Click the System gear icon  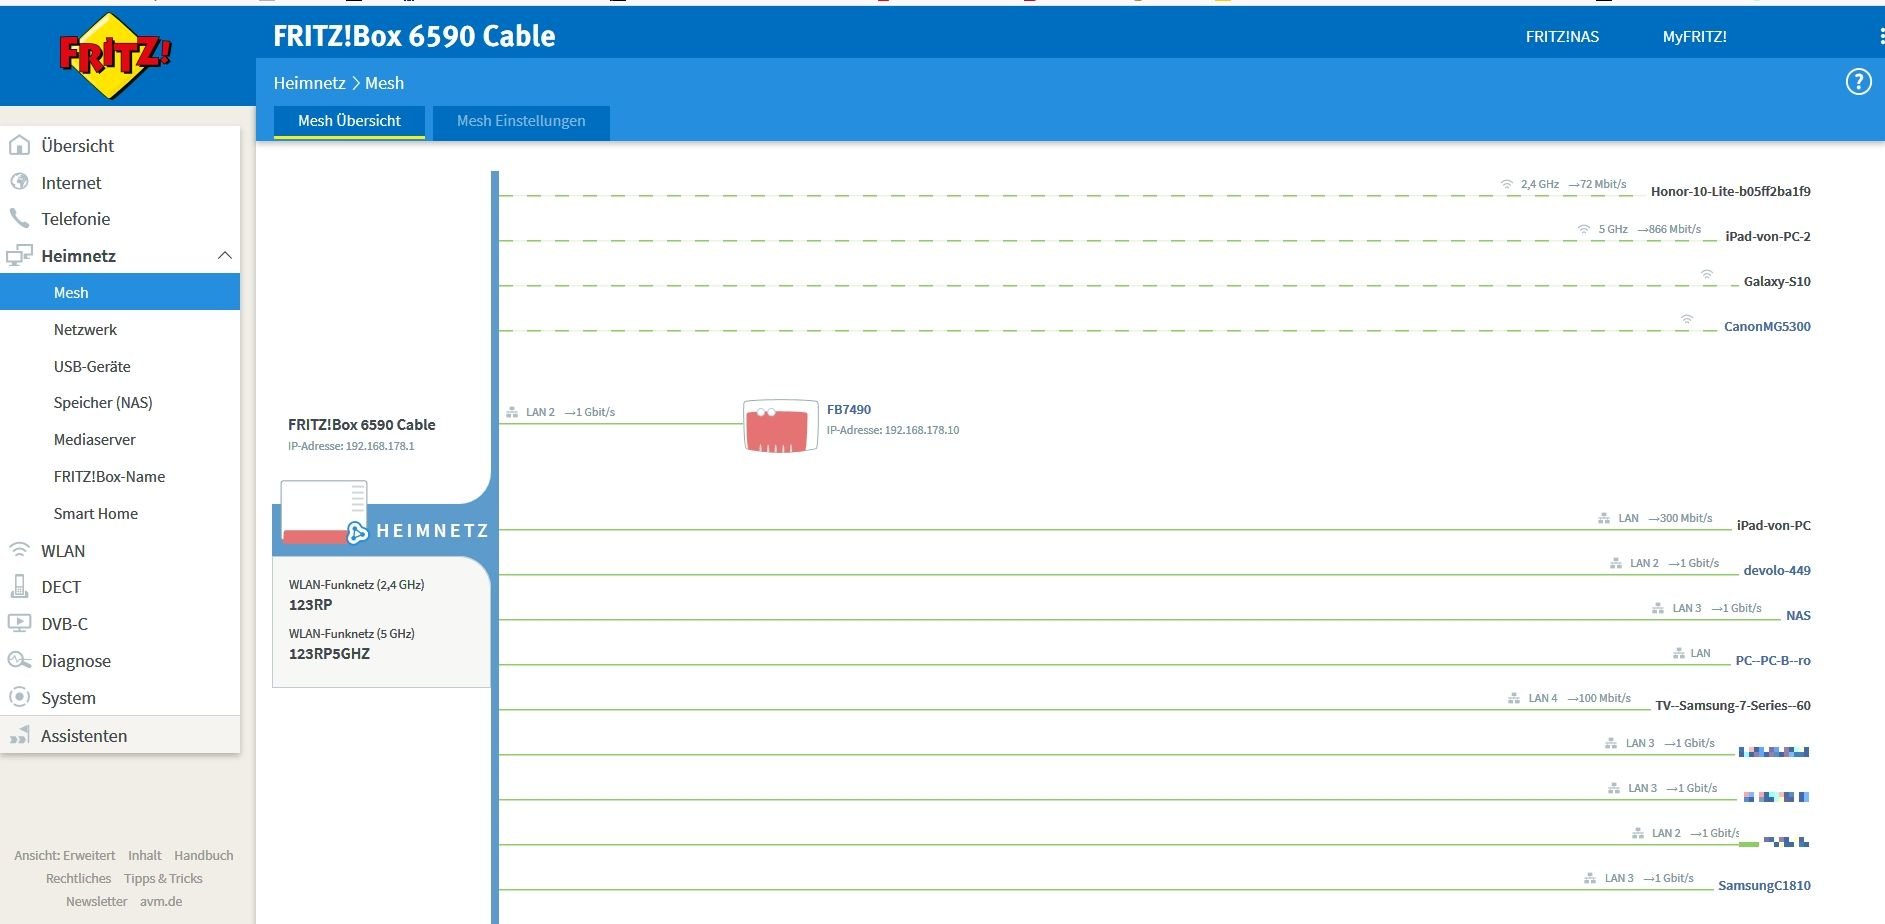tap(19, 697)
